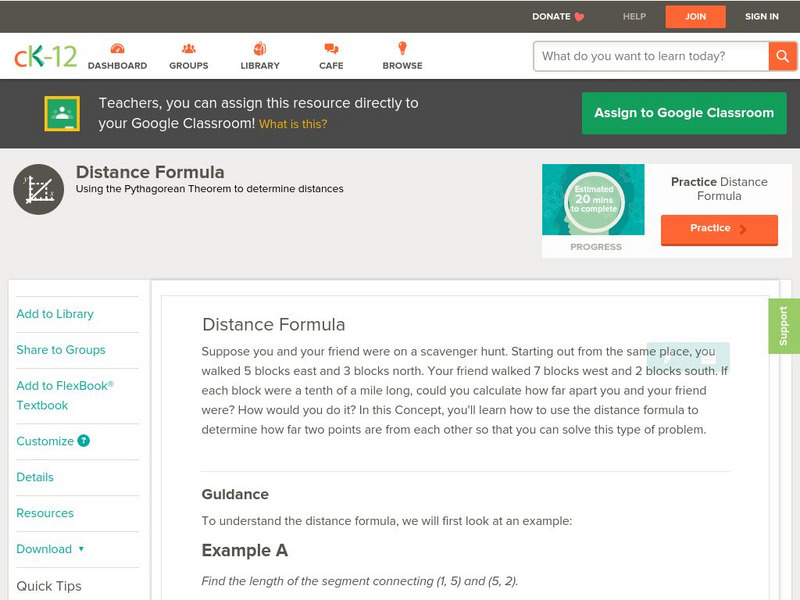Open the Cafe chat bubbles icon
800x600 pixels.
point(331,48)
